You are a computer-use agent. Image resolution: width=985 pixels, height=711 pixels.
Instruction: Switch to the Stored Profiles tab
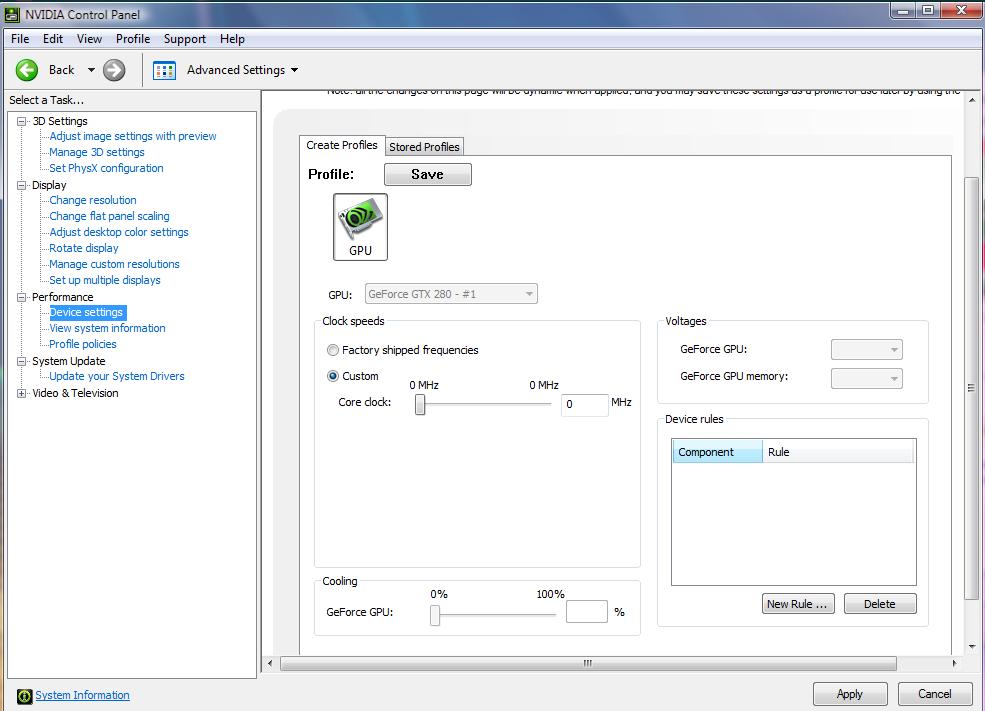coord(424,147)
